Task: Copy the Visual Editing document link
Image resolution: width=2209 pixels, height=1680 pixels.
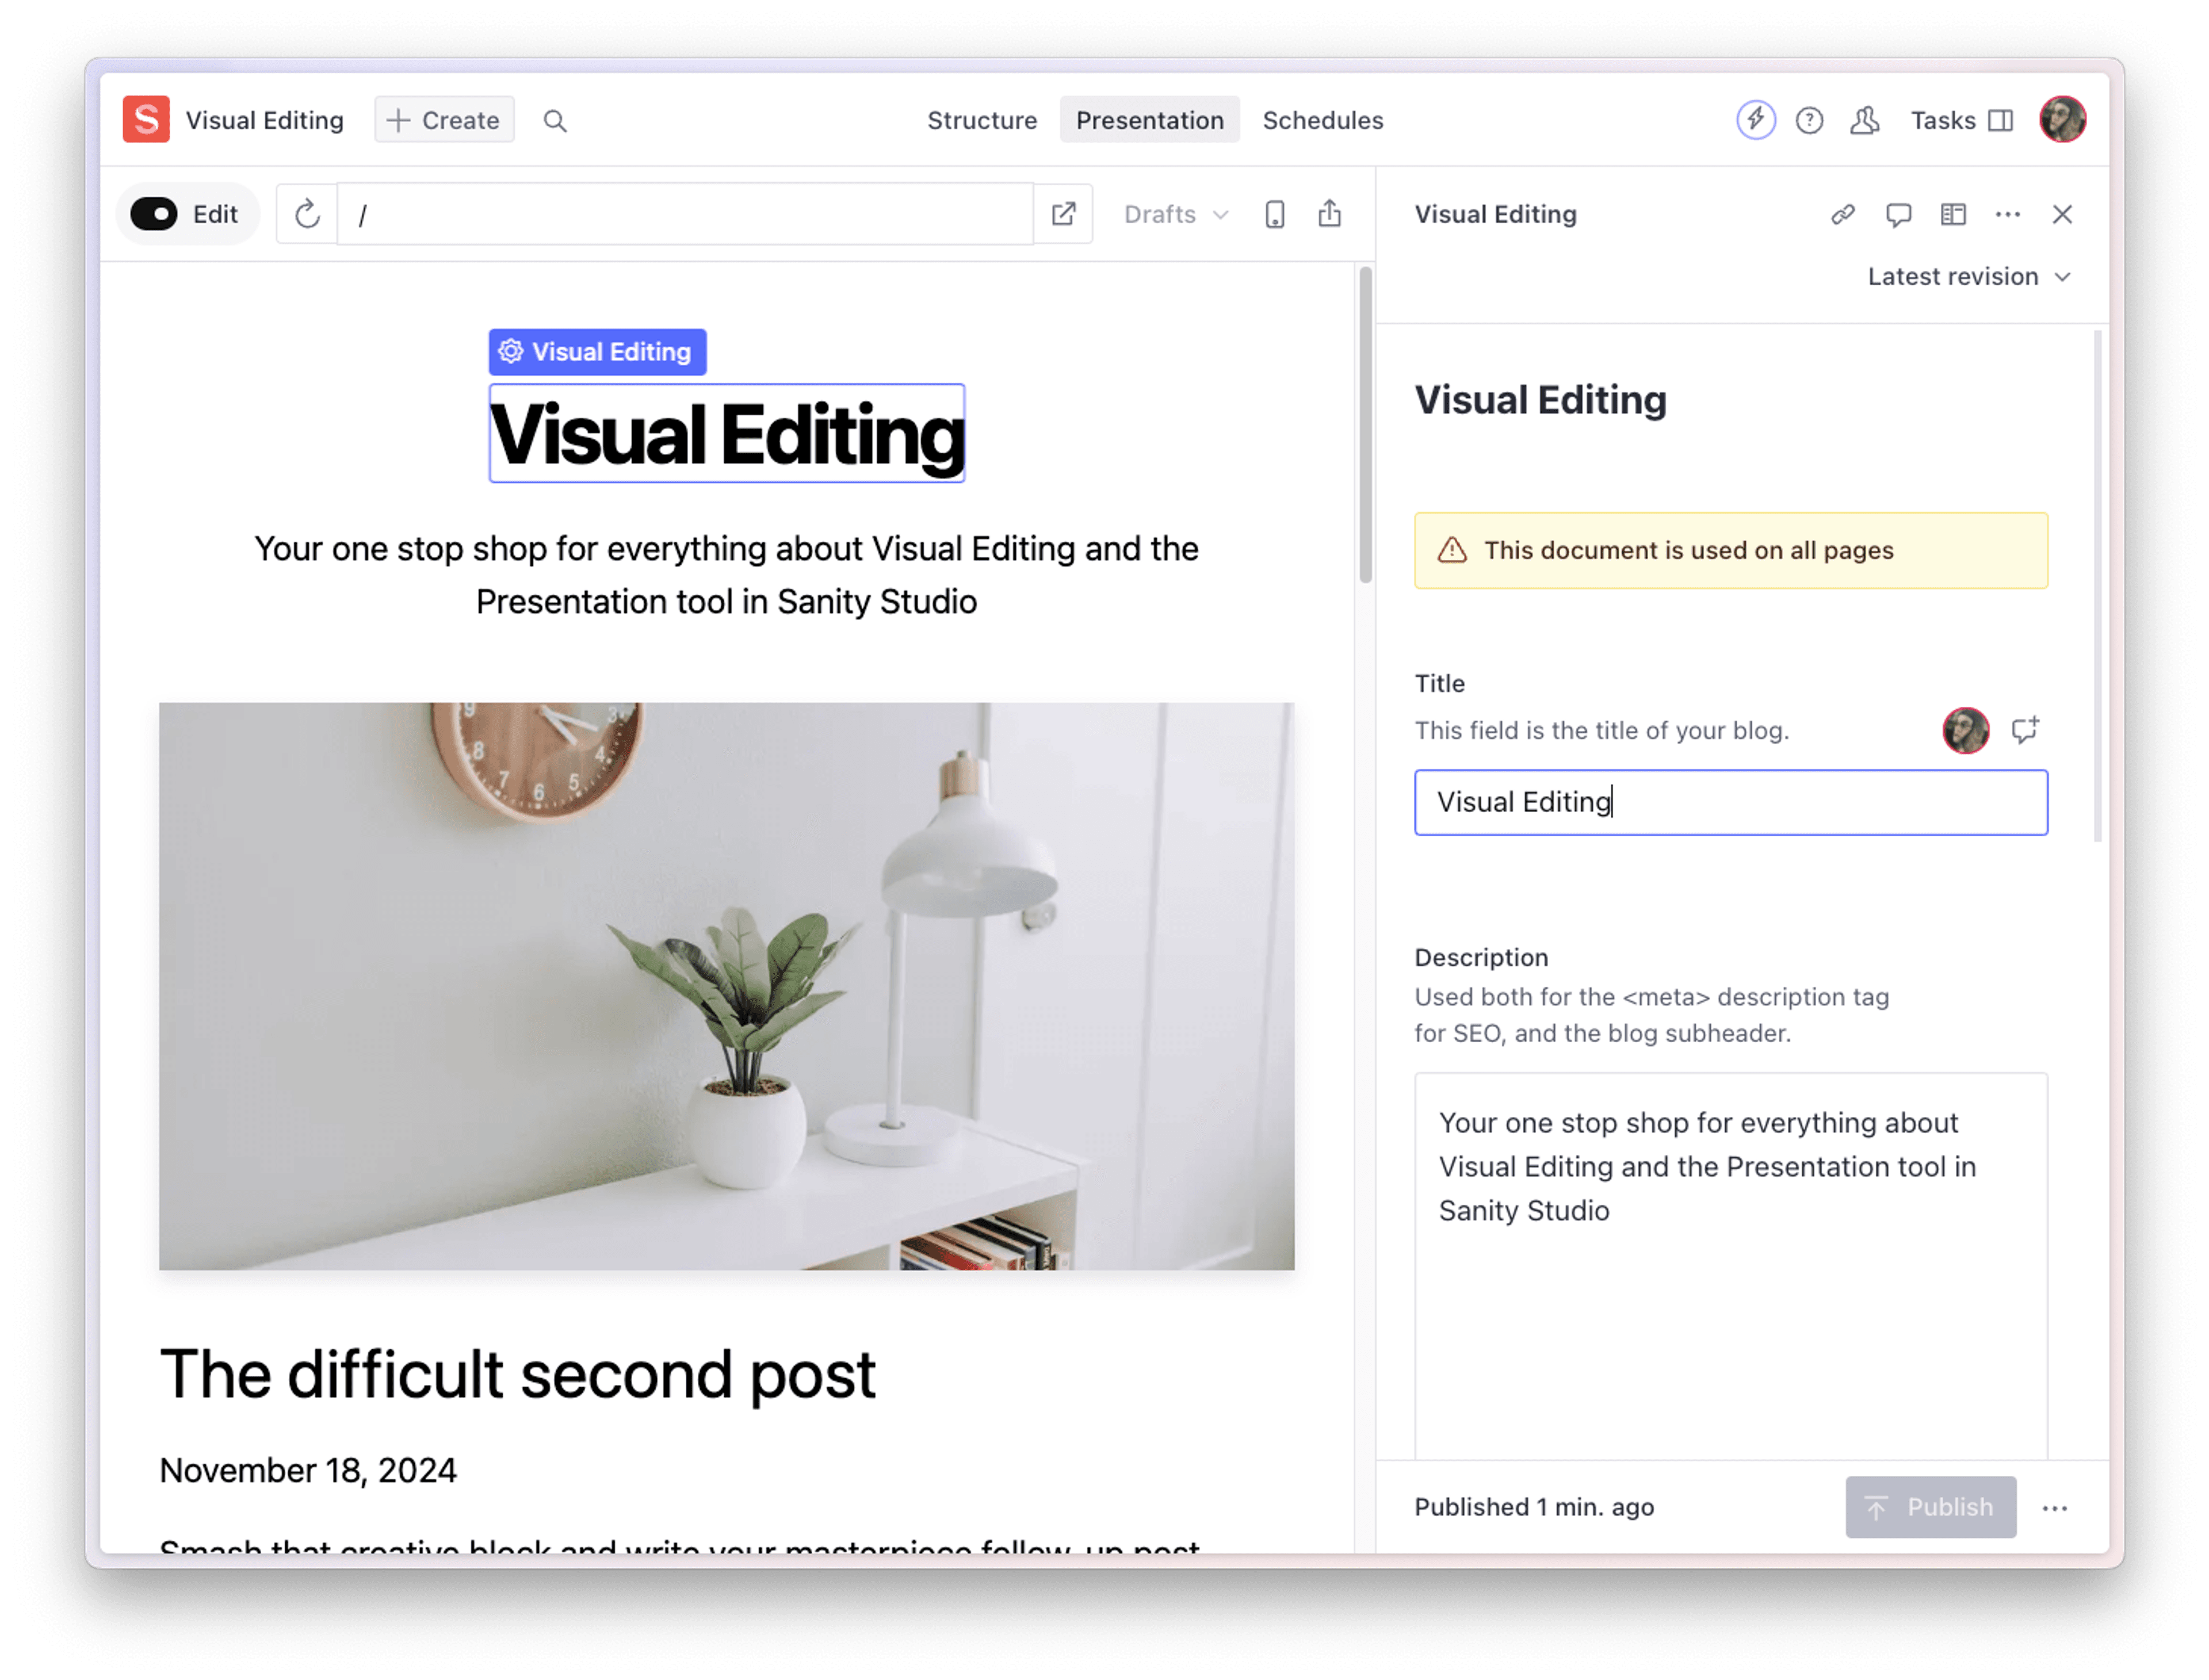Action: pyautogui.click(x=1843, y=214)
